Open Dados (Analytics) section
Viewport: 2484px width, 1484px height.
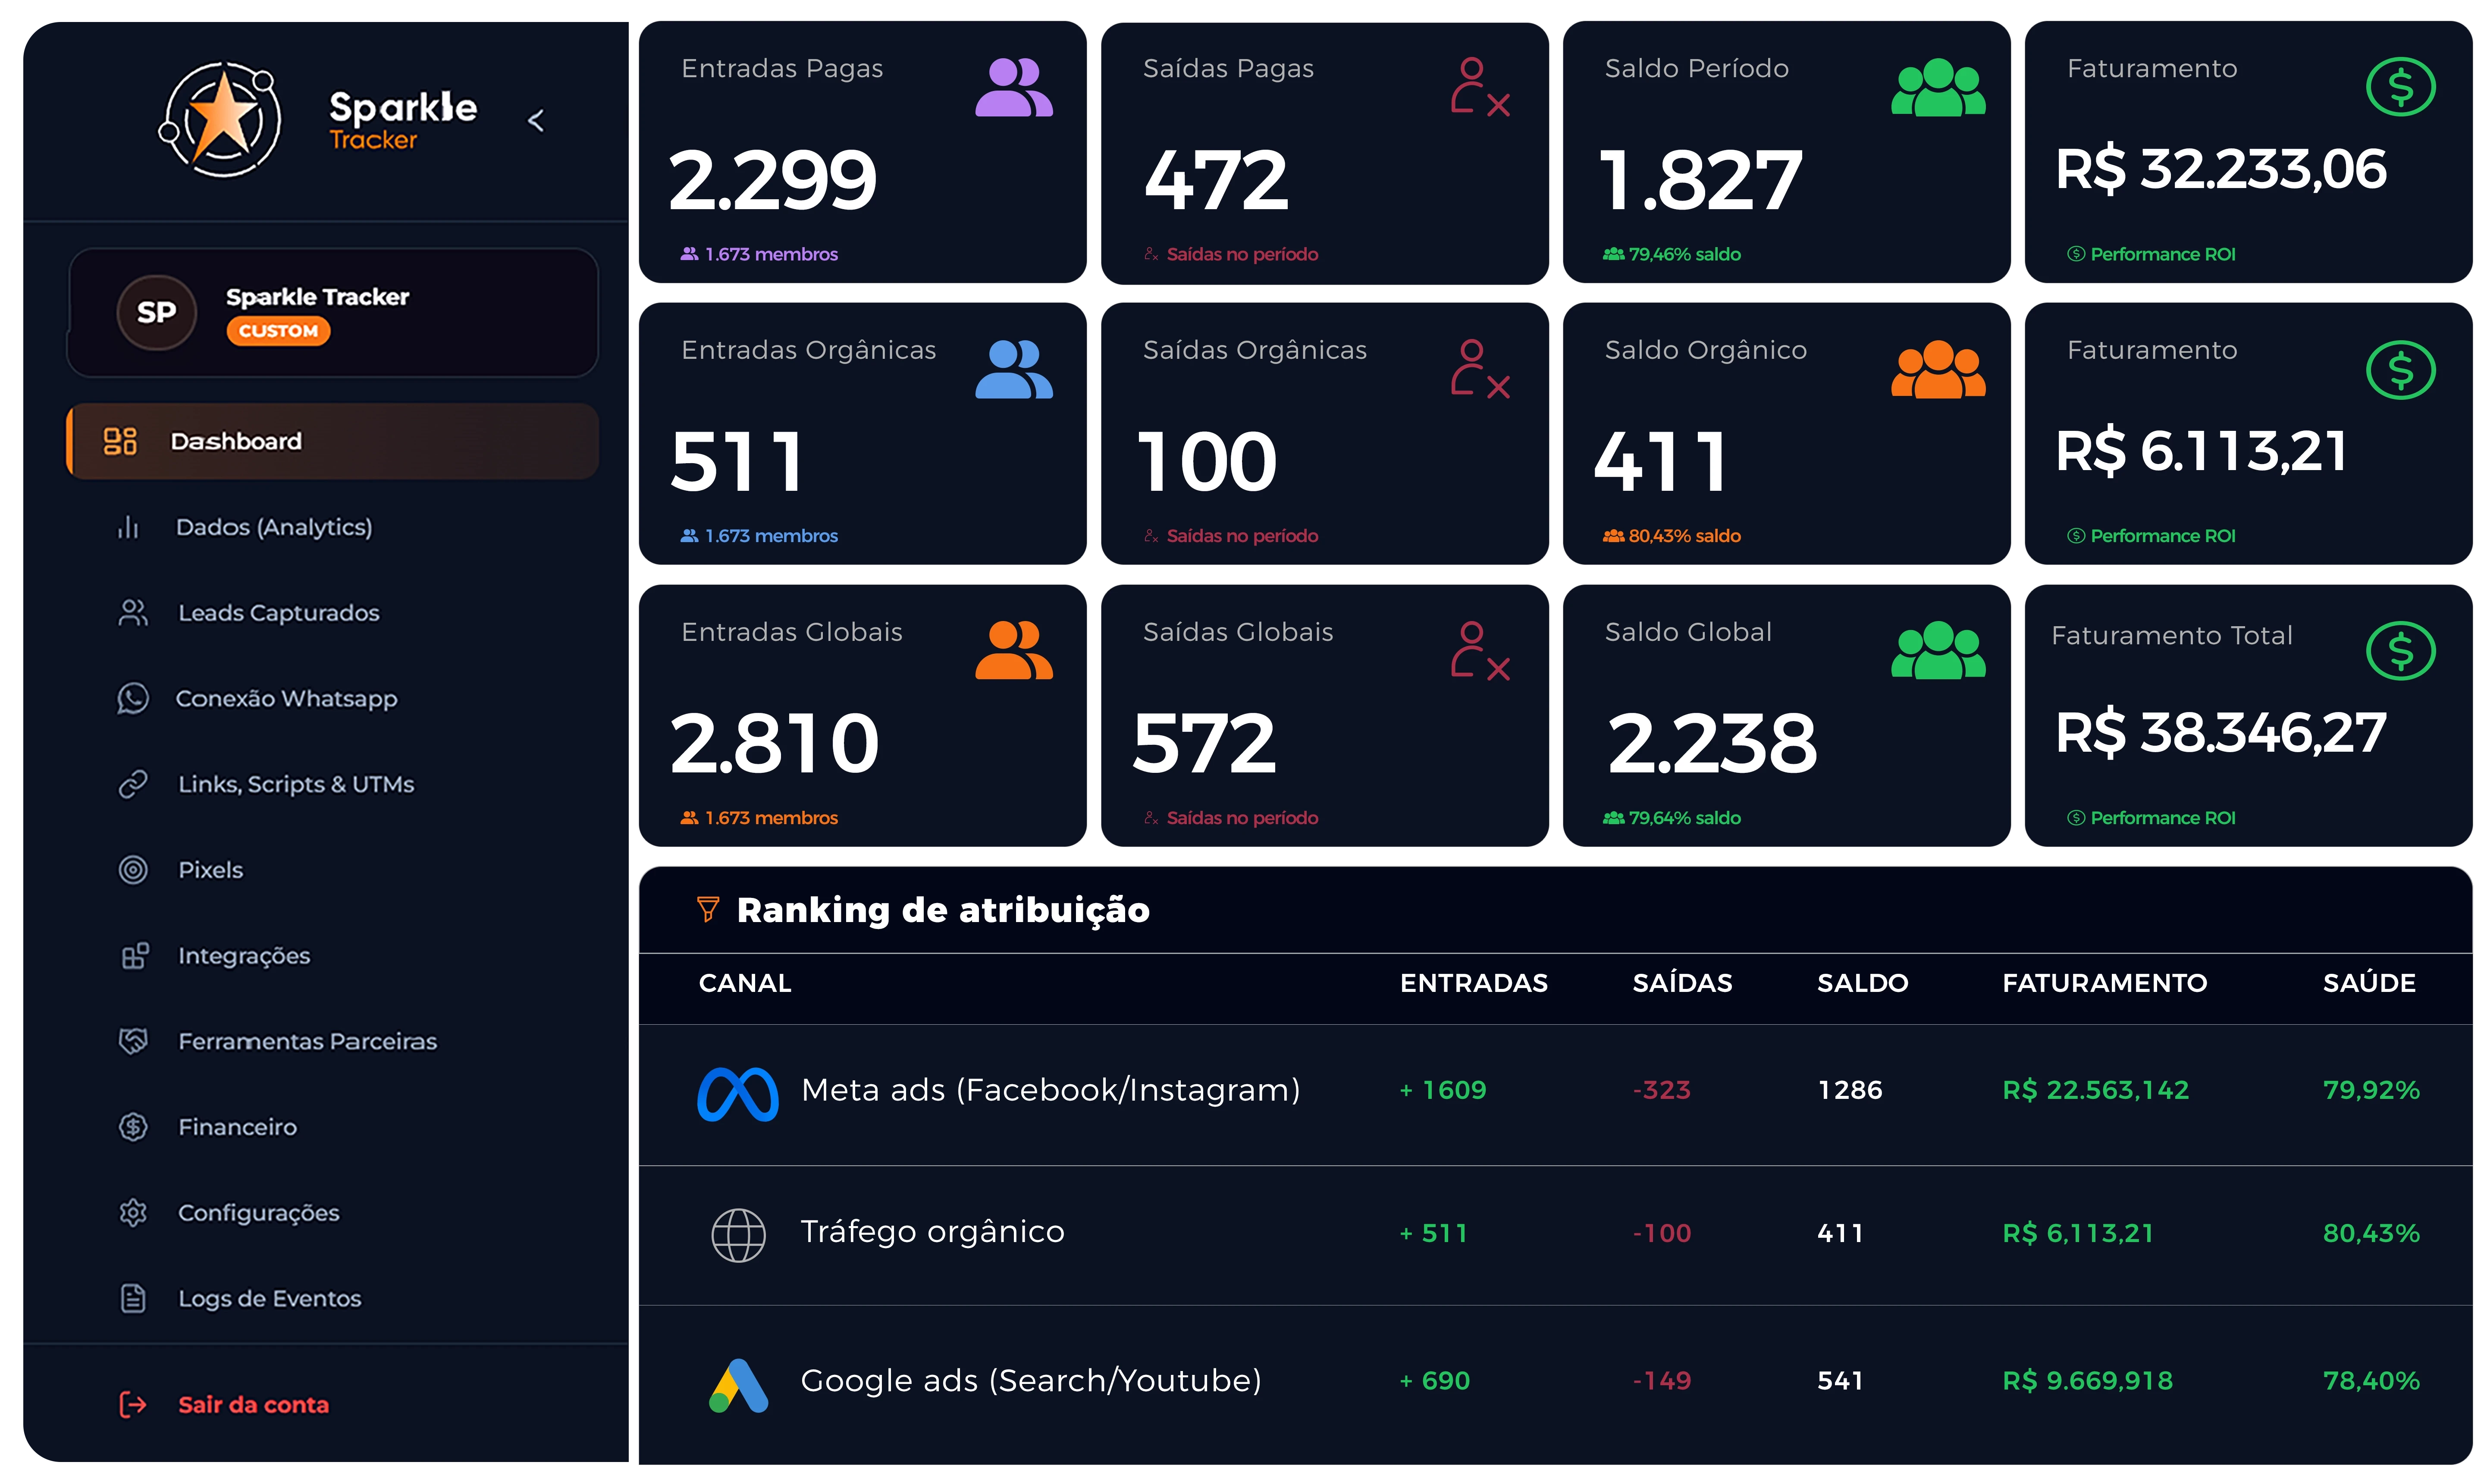273,527
